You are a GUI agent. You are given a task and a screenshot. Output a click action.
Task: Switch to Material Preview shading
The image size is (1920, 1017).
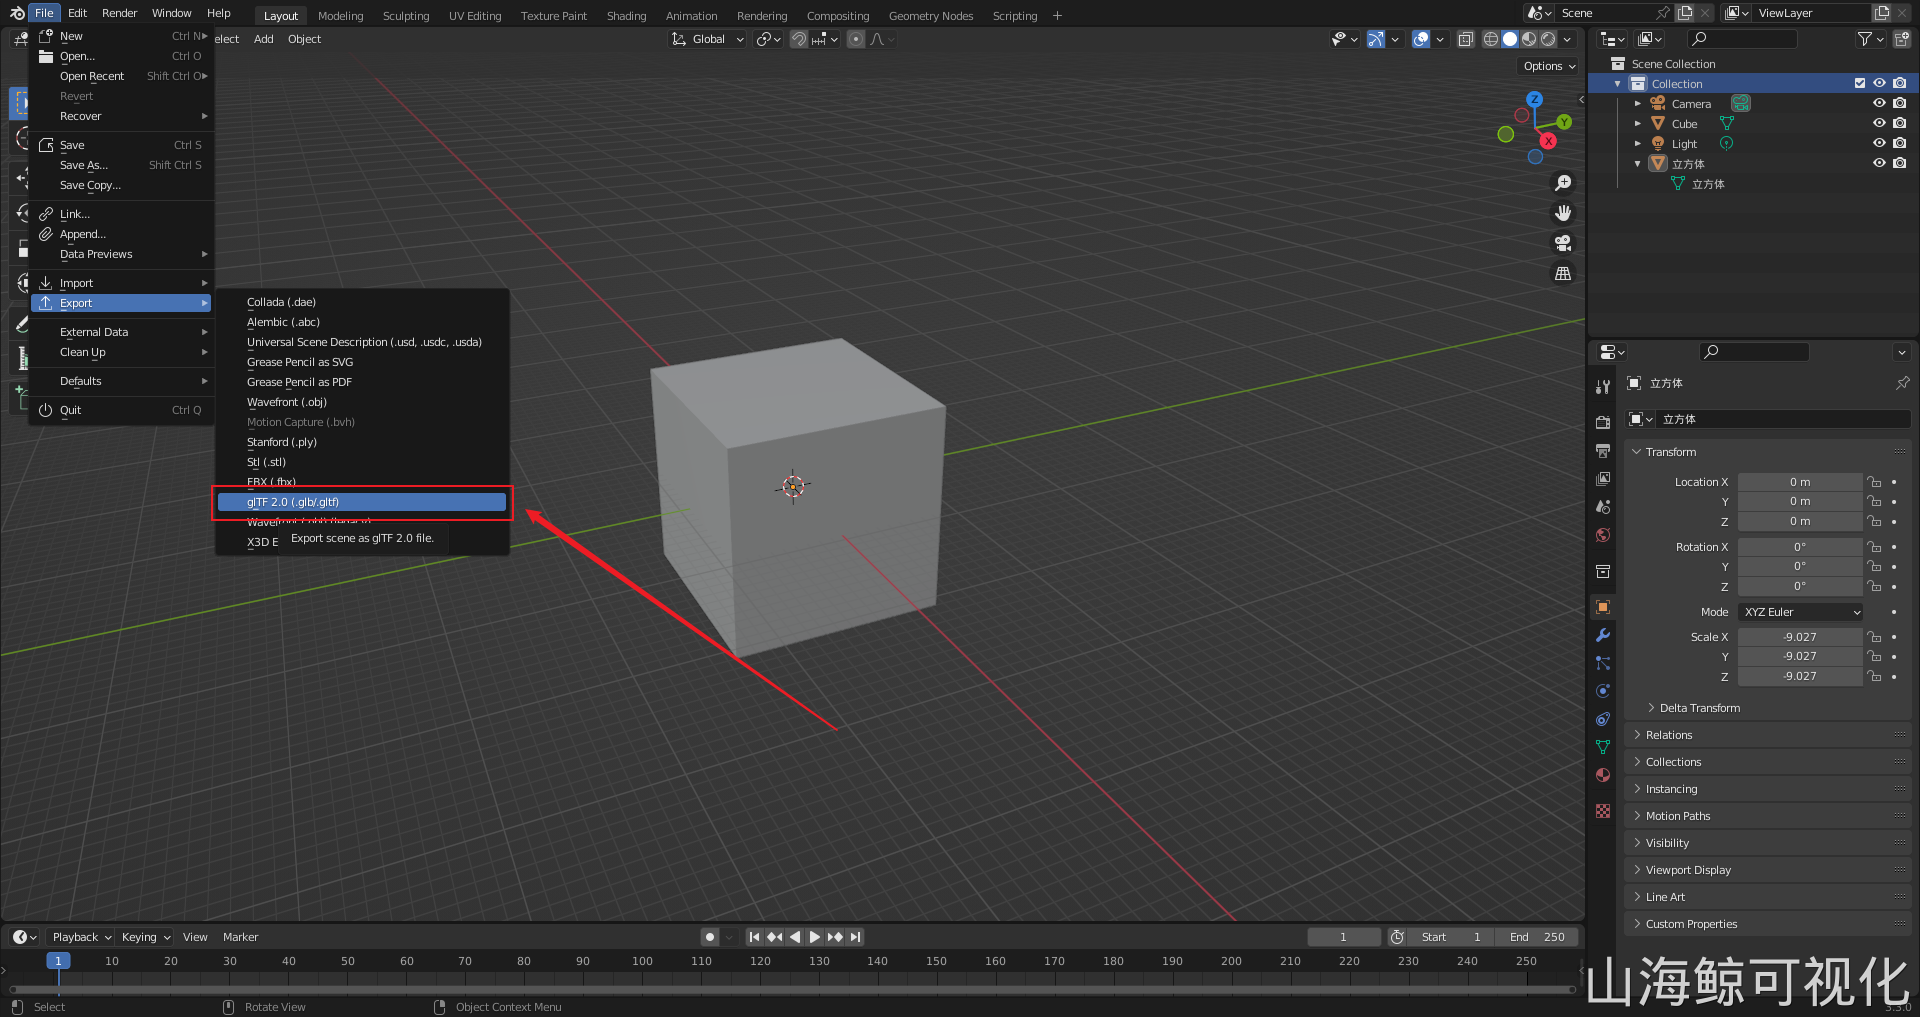click(x=1529, y=39)
